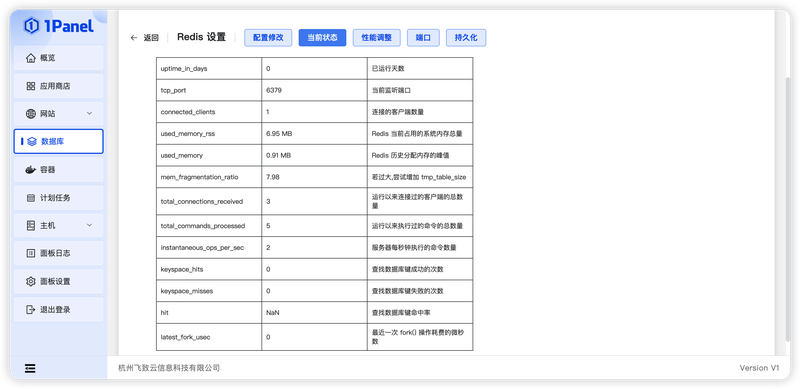
Task: Click the keyspace_hits cell
Action: click(x=209, y=269)
